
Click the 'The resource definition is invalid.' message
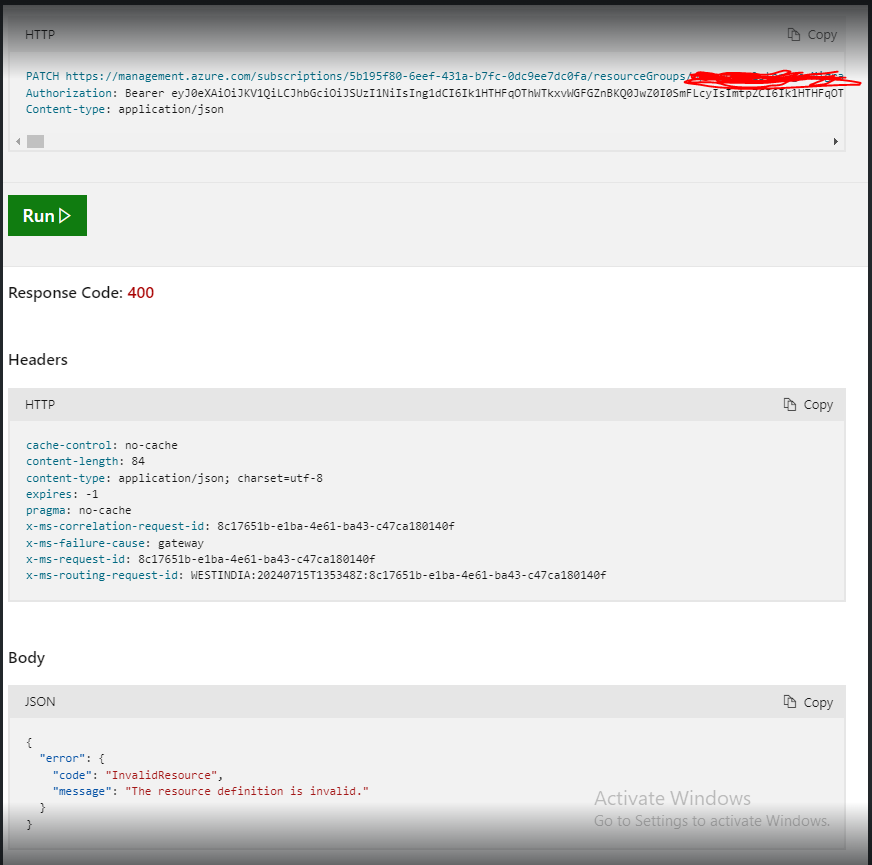pos(247,791)
